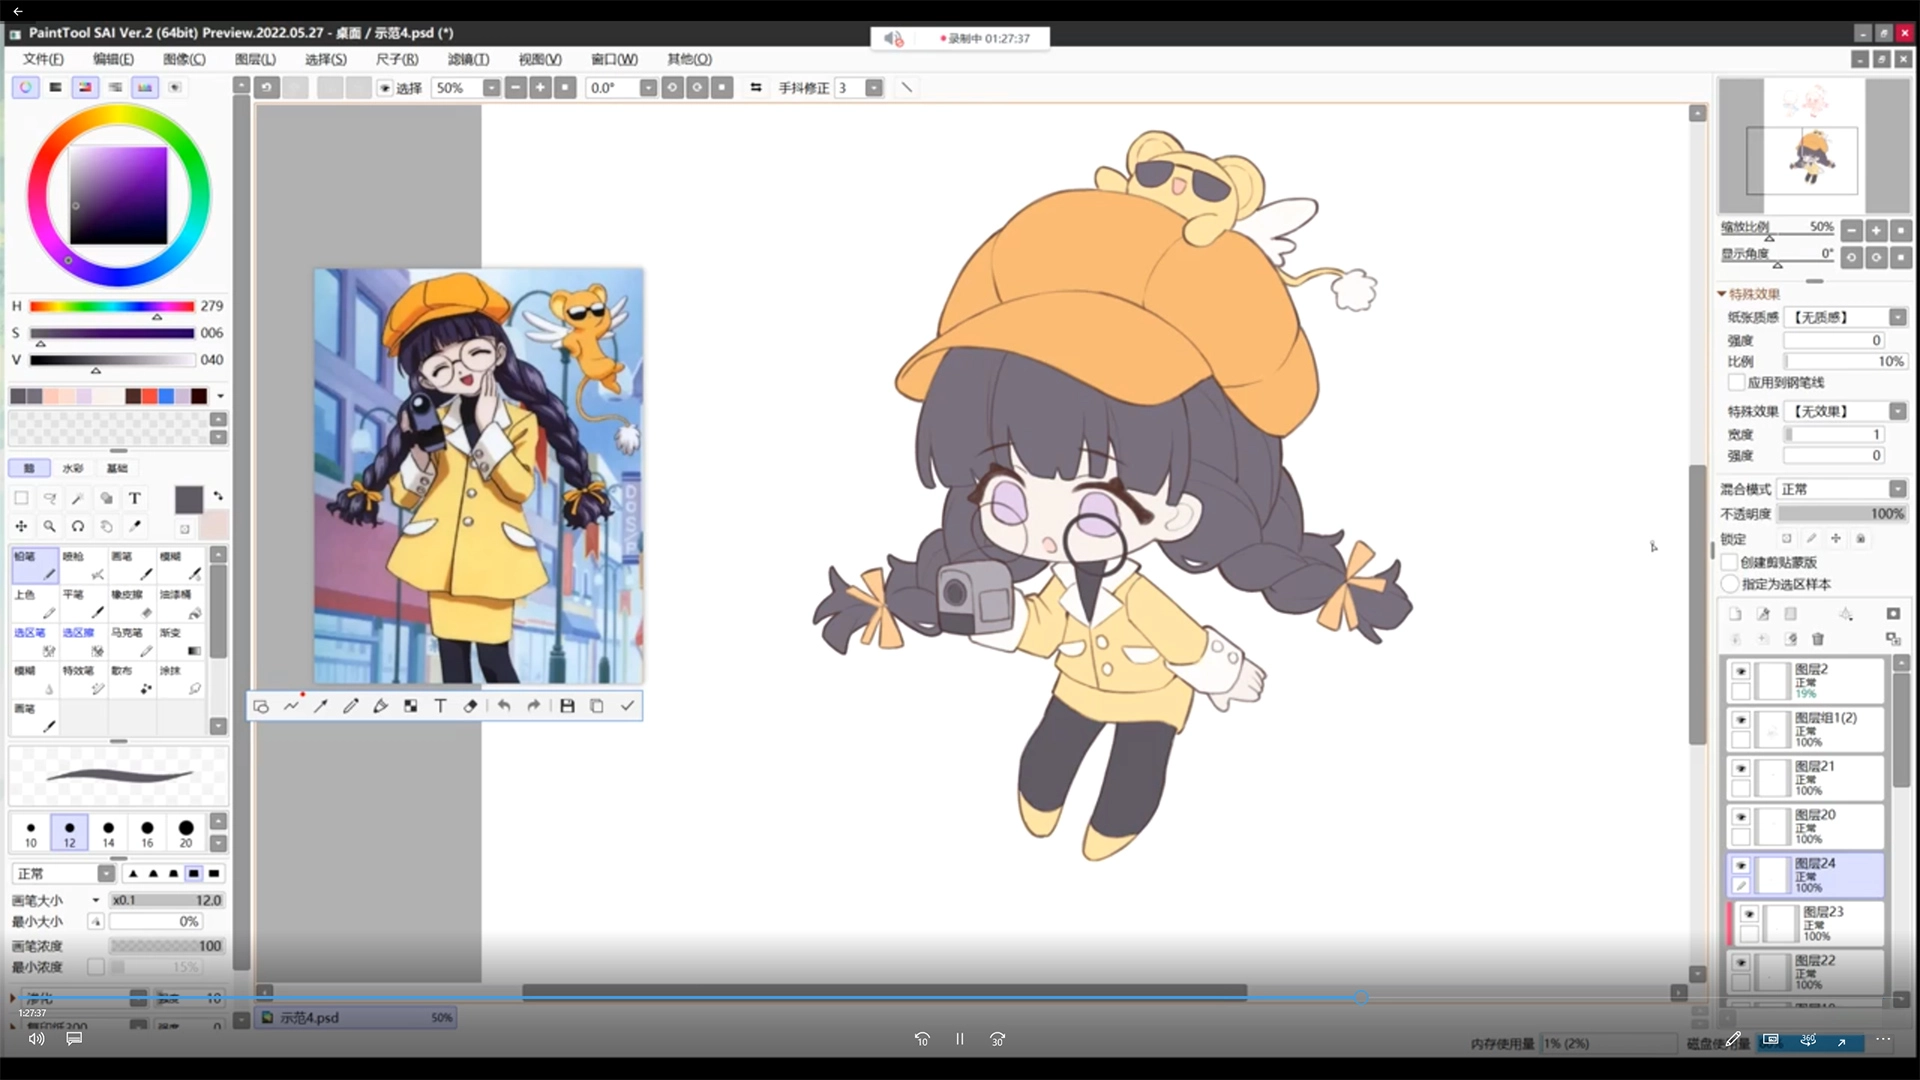Image resolution: width=1920 pixels, height=1080 pixels.
Task: Choose the 油漆桶 paint bucket tool
Action: tap(181, 603)
